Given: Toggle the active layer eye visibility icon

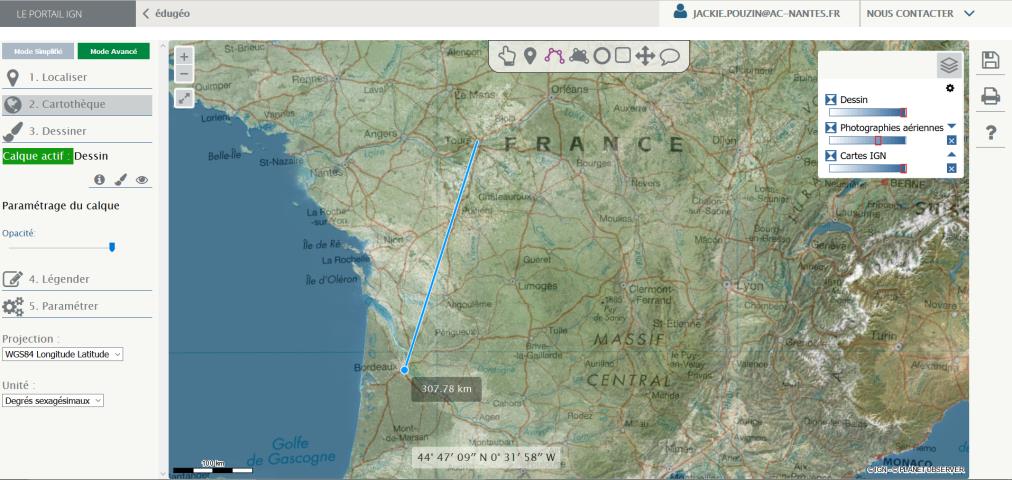Looking at the screenshot, I should [x=142, y=180].
